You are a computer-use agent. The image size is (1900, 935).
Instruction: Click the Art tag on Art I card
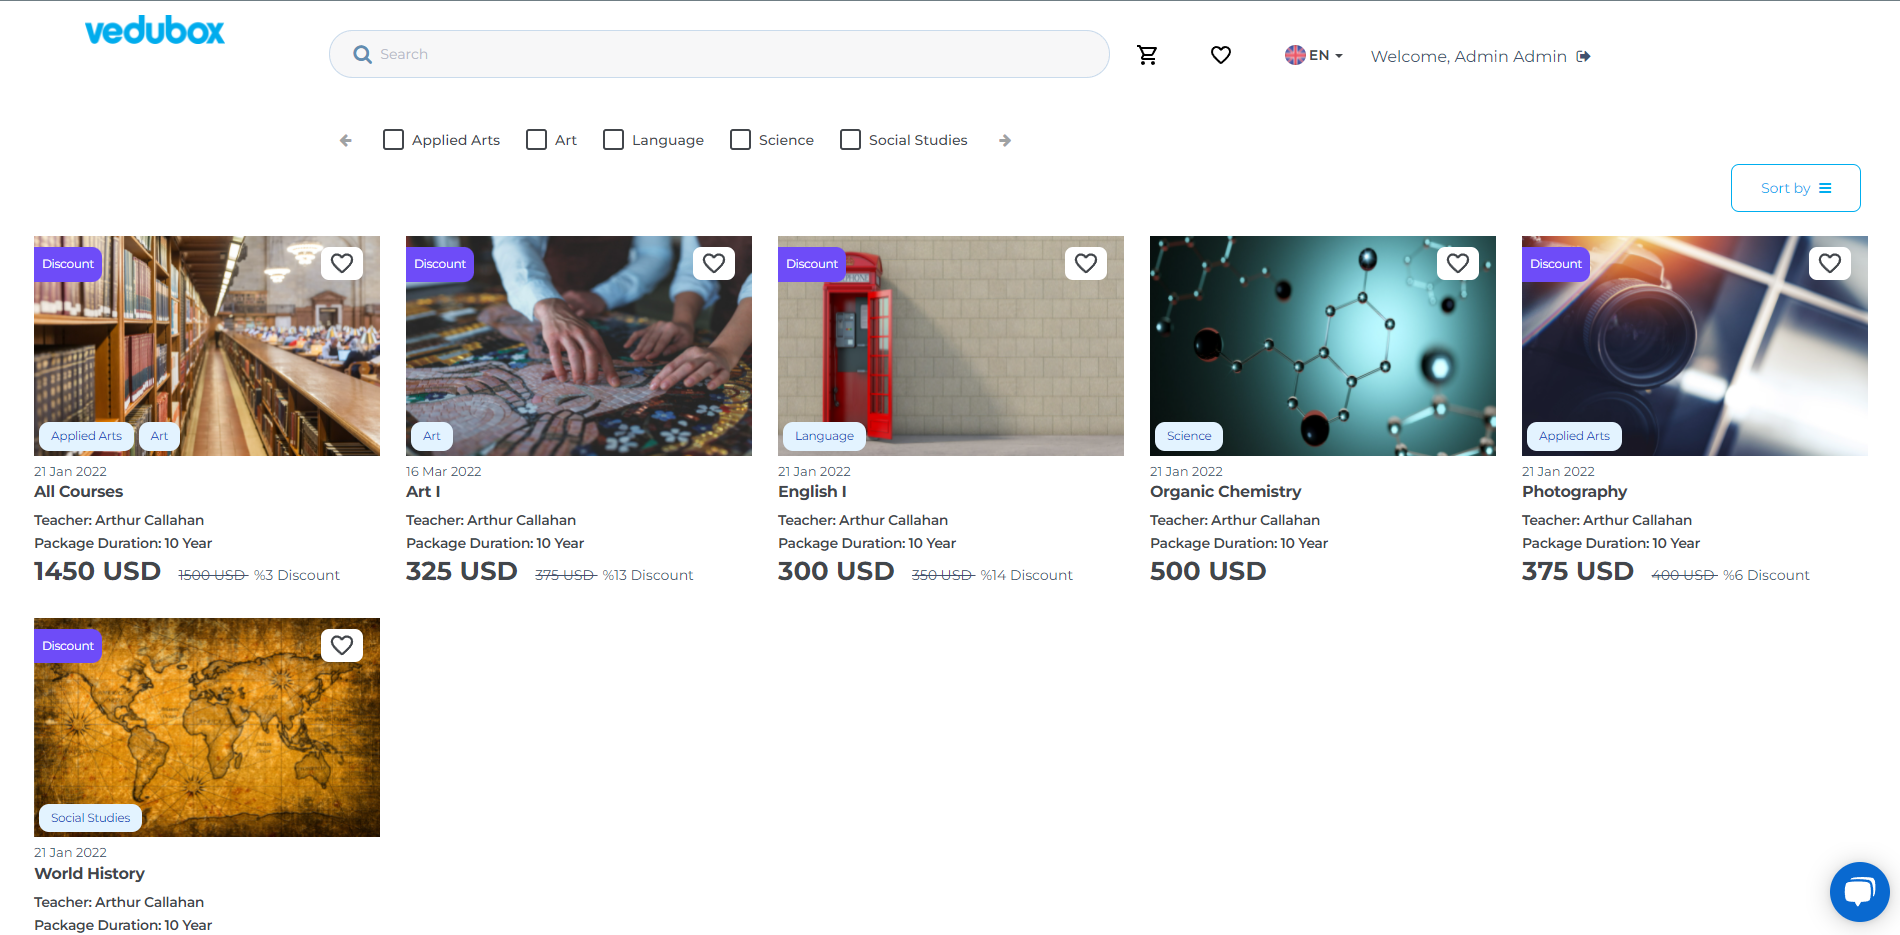tap(432, 436)
